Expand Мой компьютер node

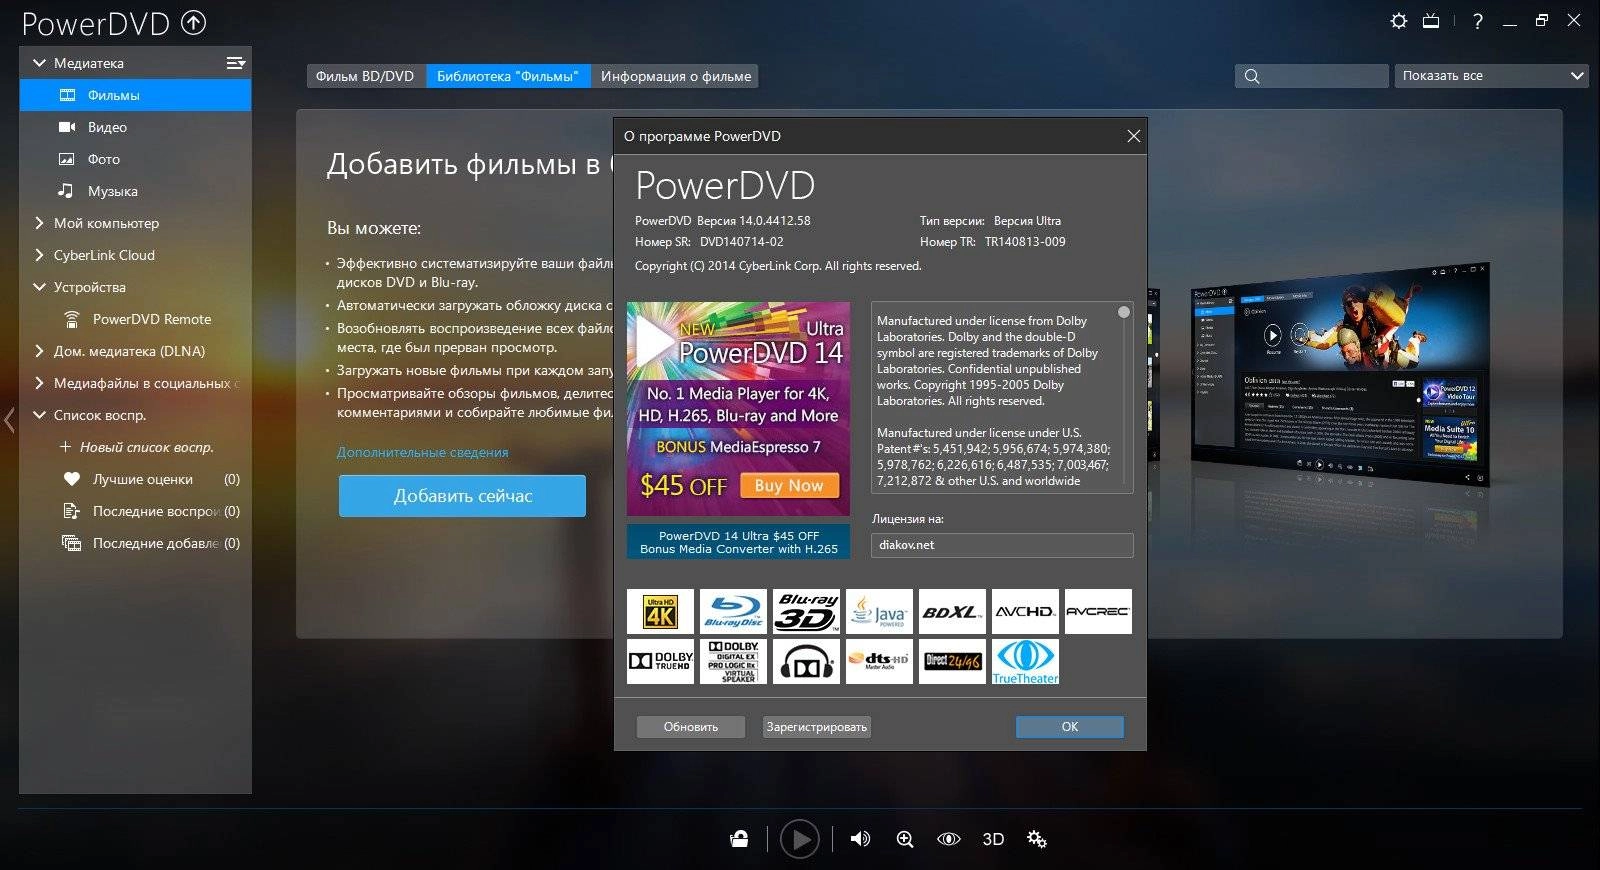click(40, 223)
